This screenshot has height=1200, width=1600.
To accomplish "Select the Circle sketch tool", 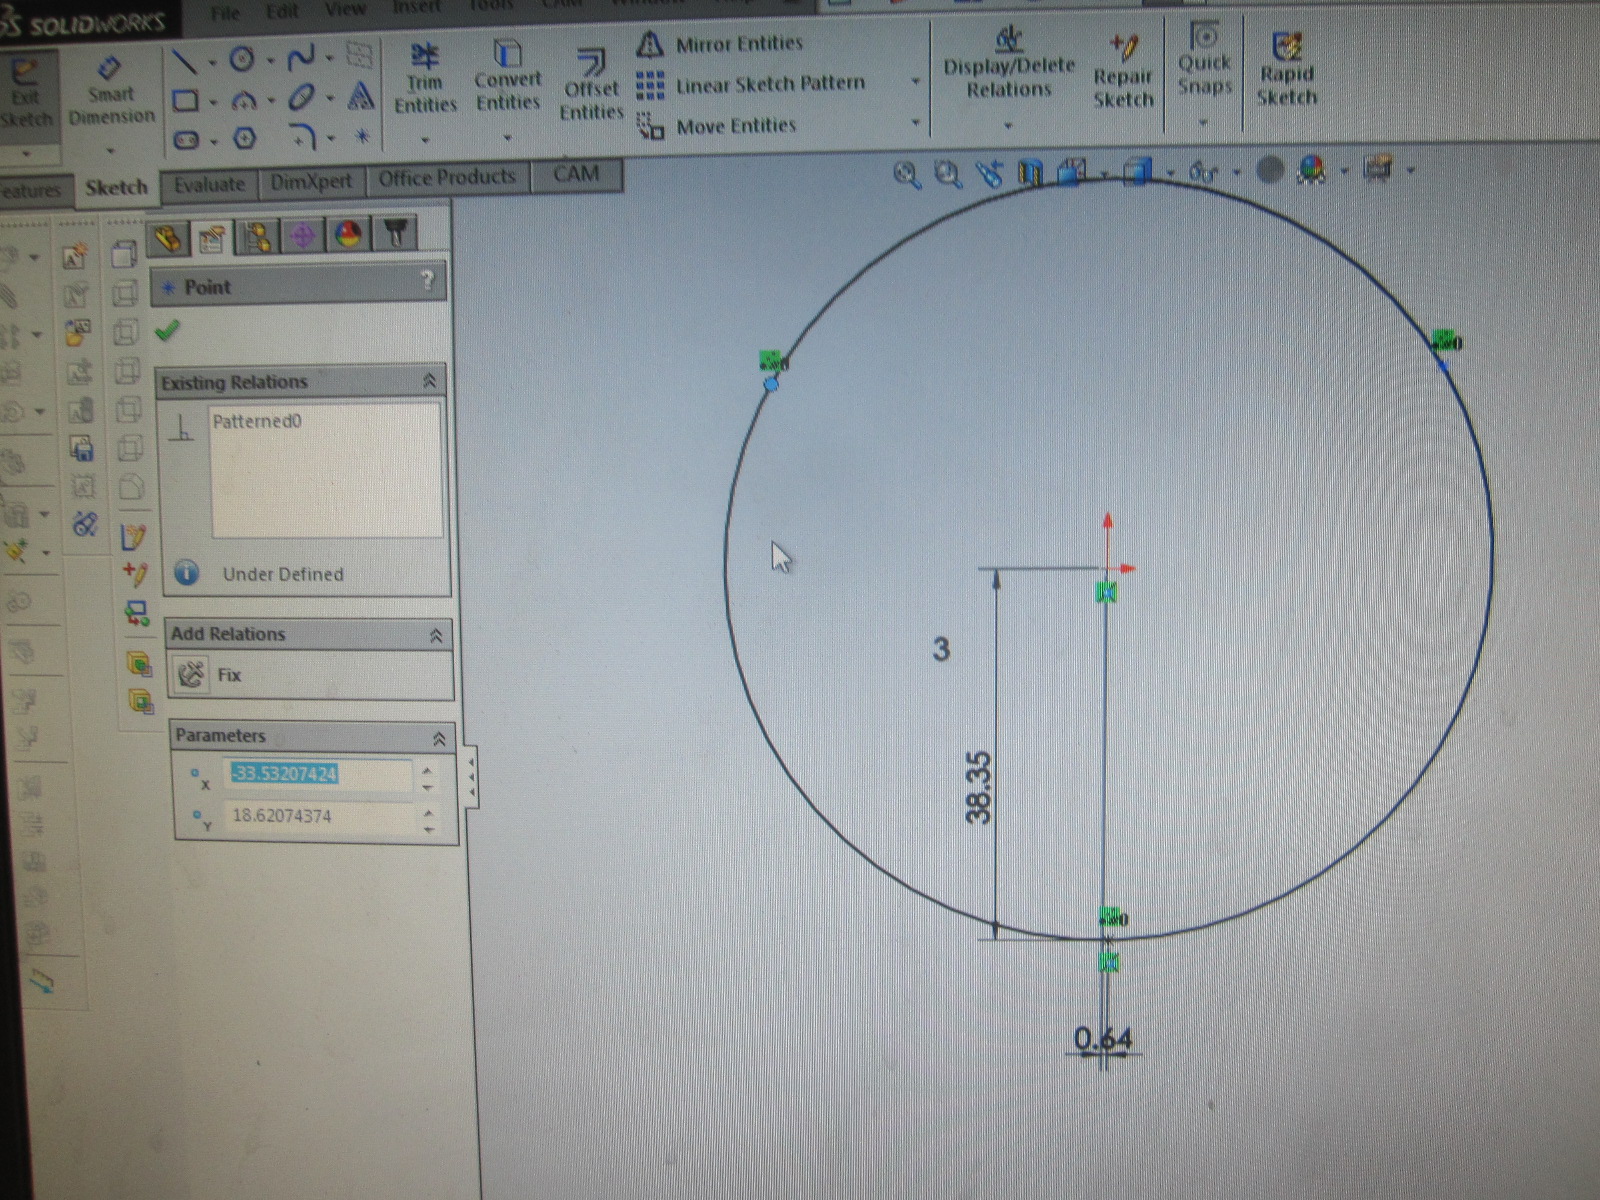I will (x=242, y=60).
